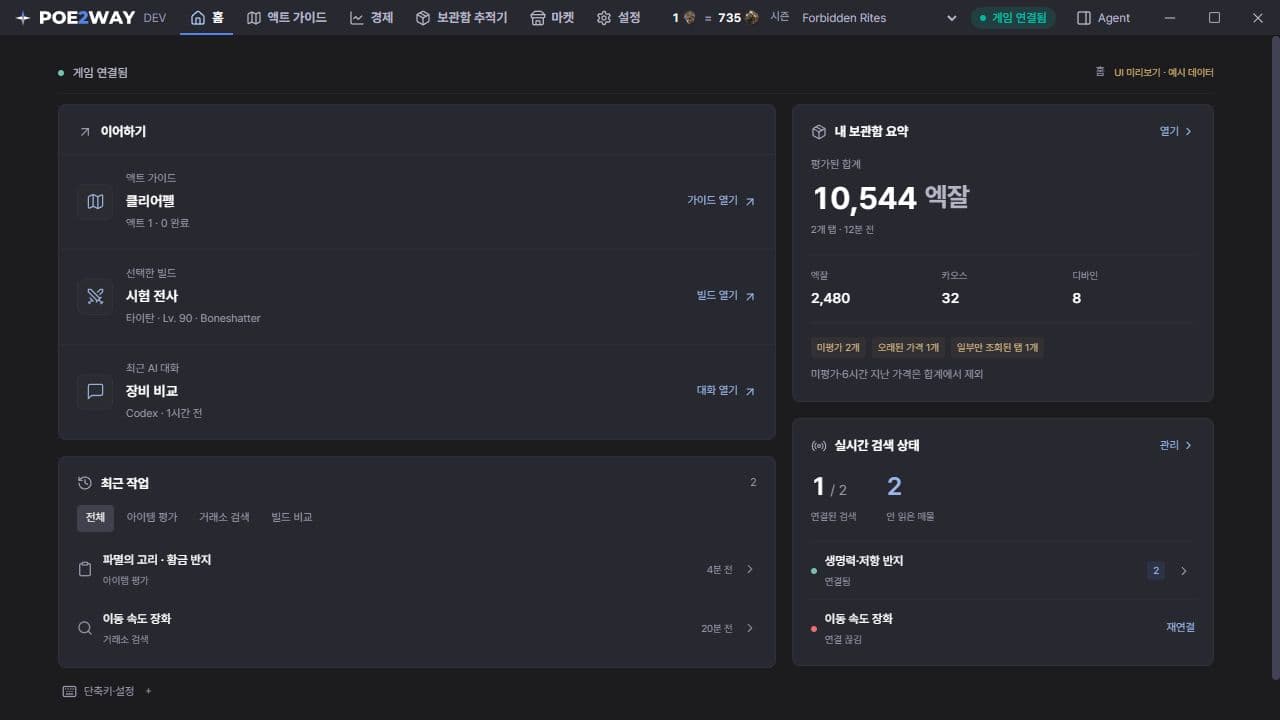The width and height of the screenshot is (1280, 720).
Task: Click the 내 보관함 요약 box icon
Action: pos(819,132)
